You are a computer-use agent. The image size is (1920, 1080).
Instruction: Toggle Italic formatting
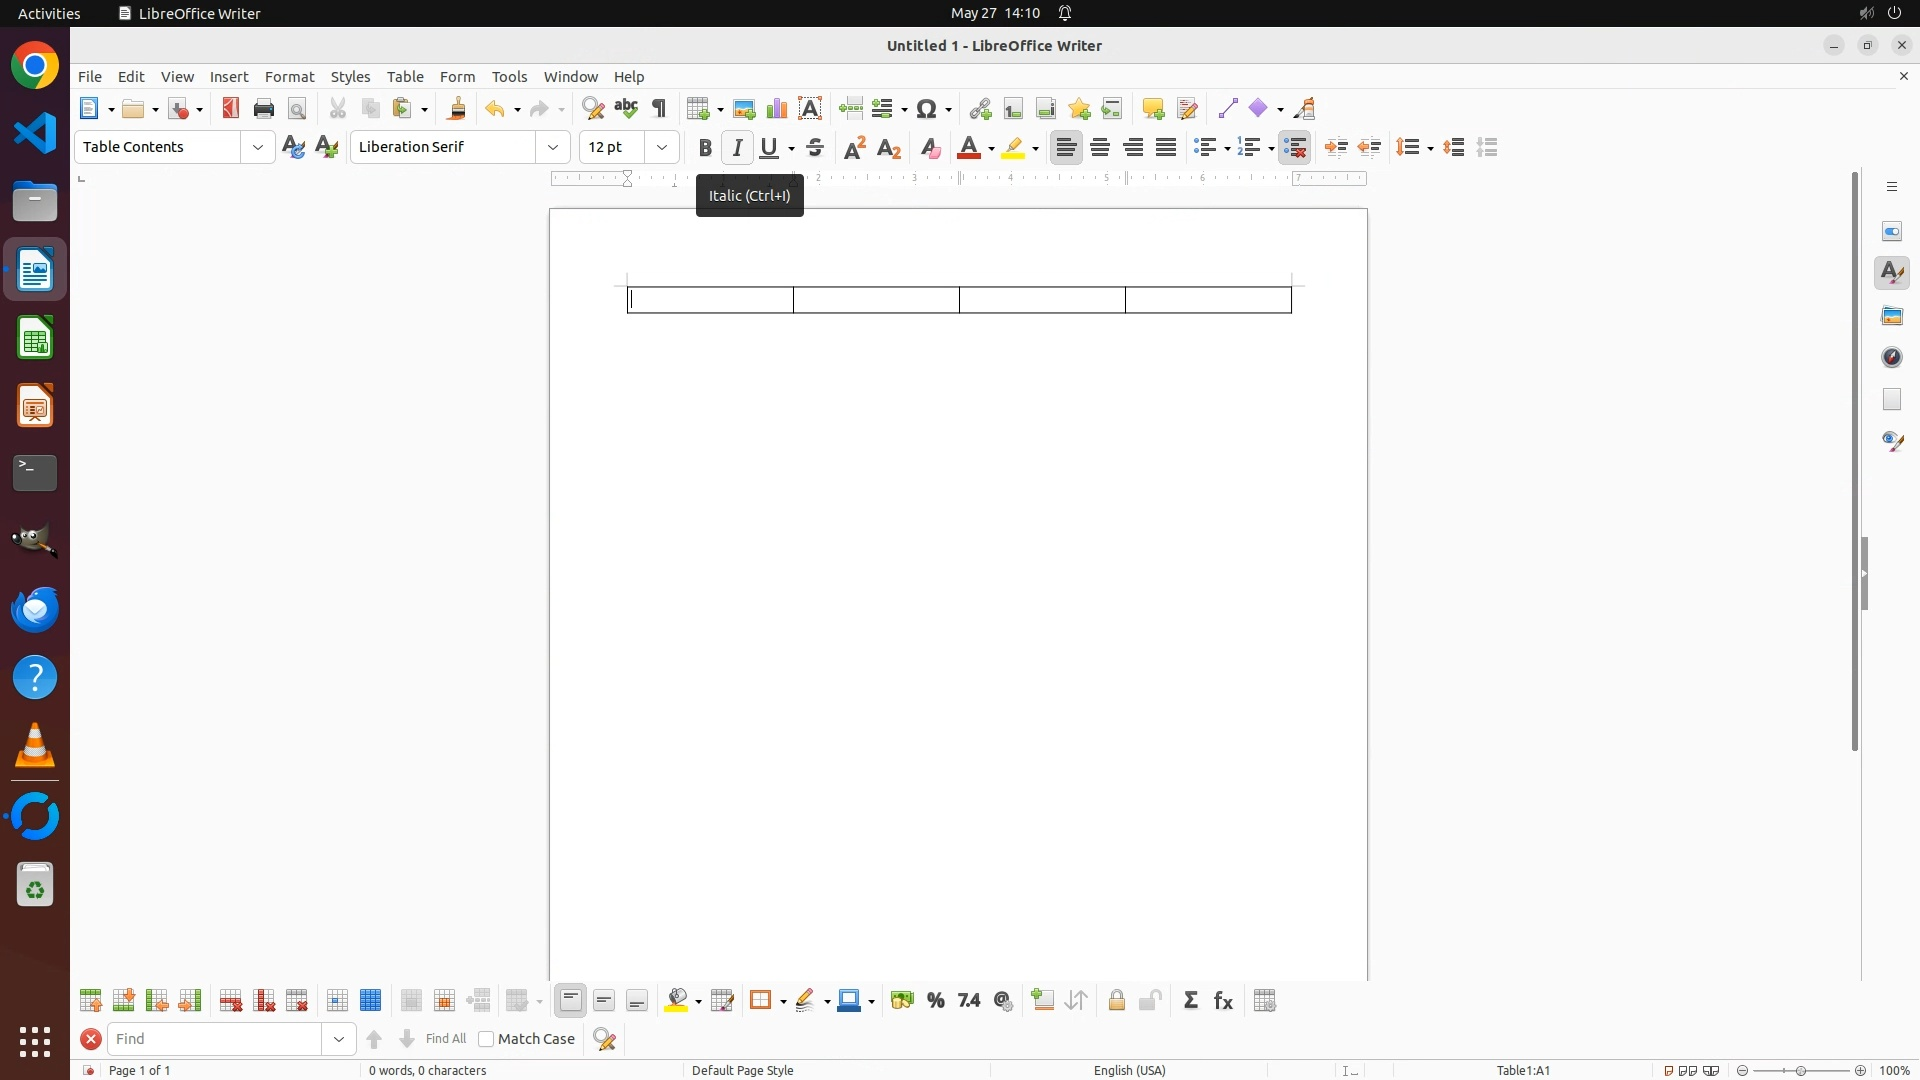tap(738, 148)
